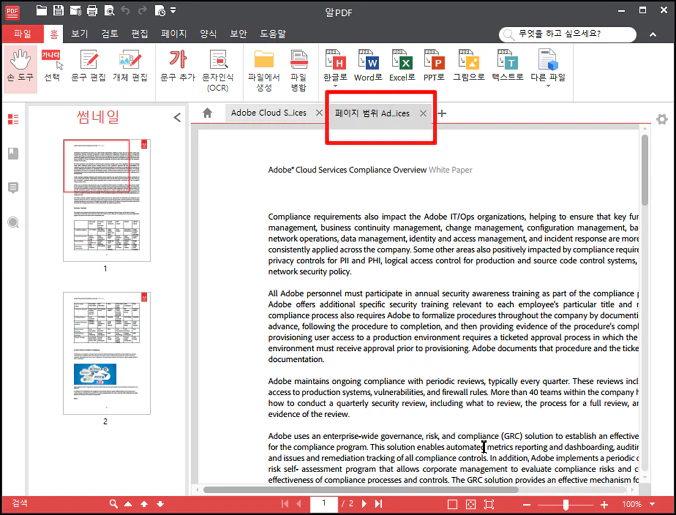
Task: Expand the quick access toolbar dropdown arrow
Action: [x=173, y=10]
